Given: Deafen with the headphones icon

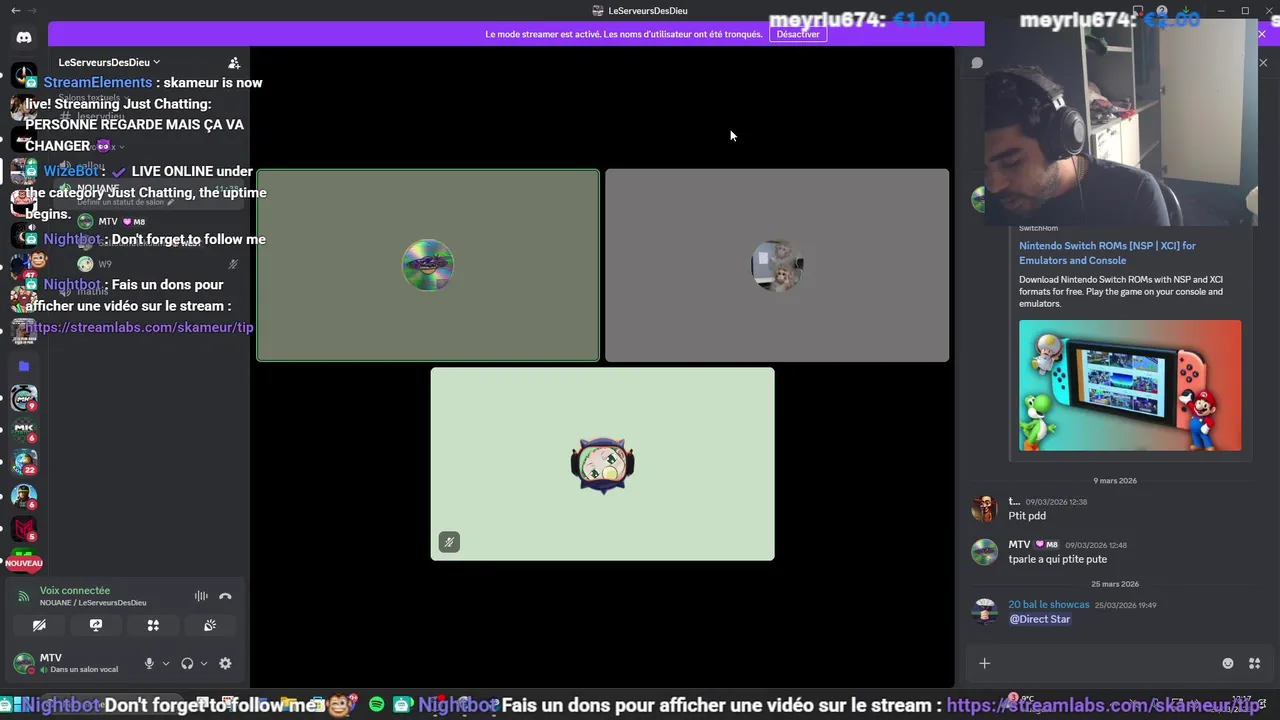Looking at the screenshot, I should click(x=187, y=663).
